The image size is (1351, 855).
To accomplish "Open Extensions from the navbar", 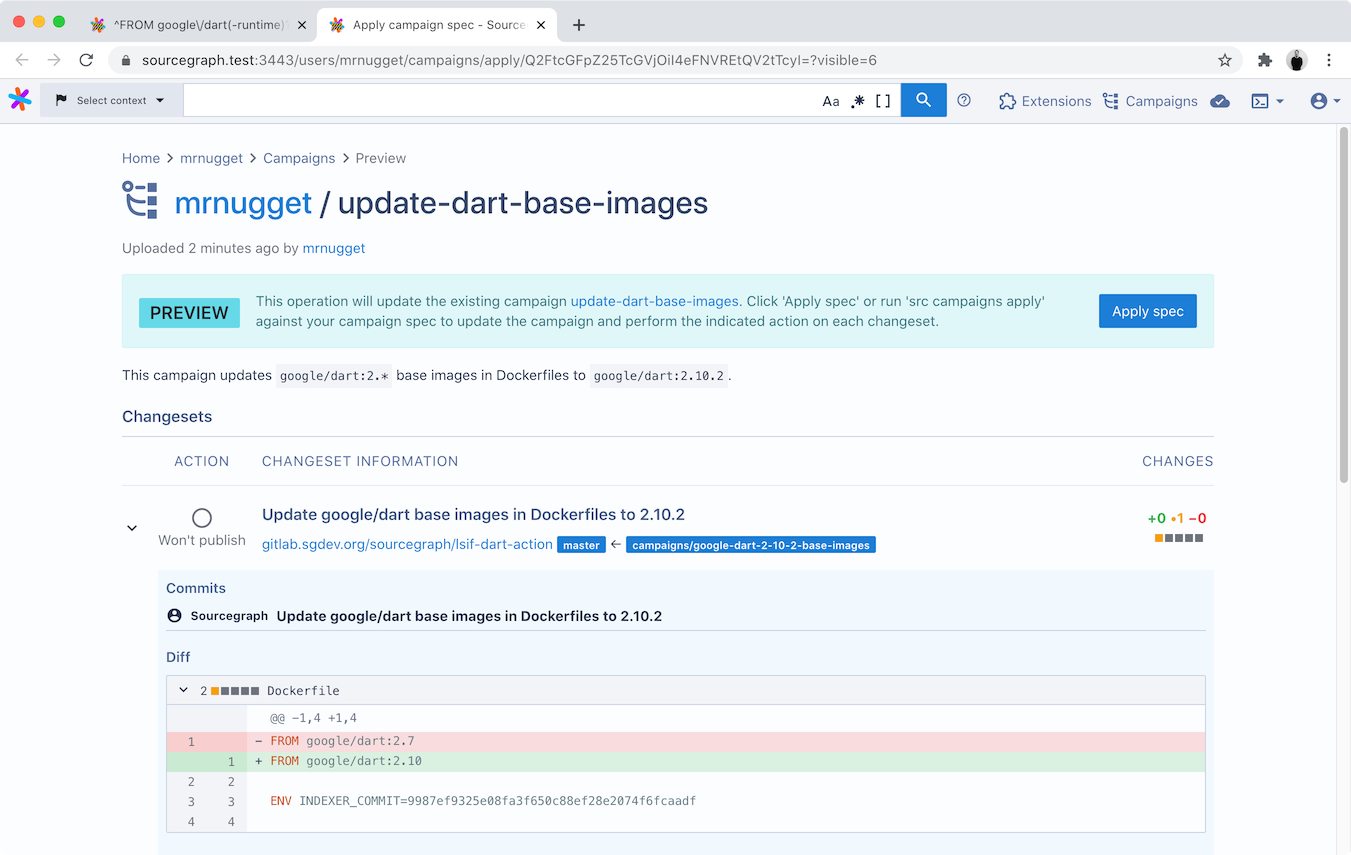I will 1045,101.
